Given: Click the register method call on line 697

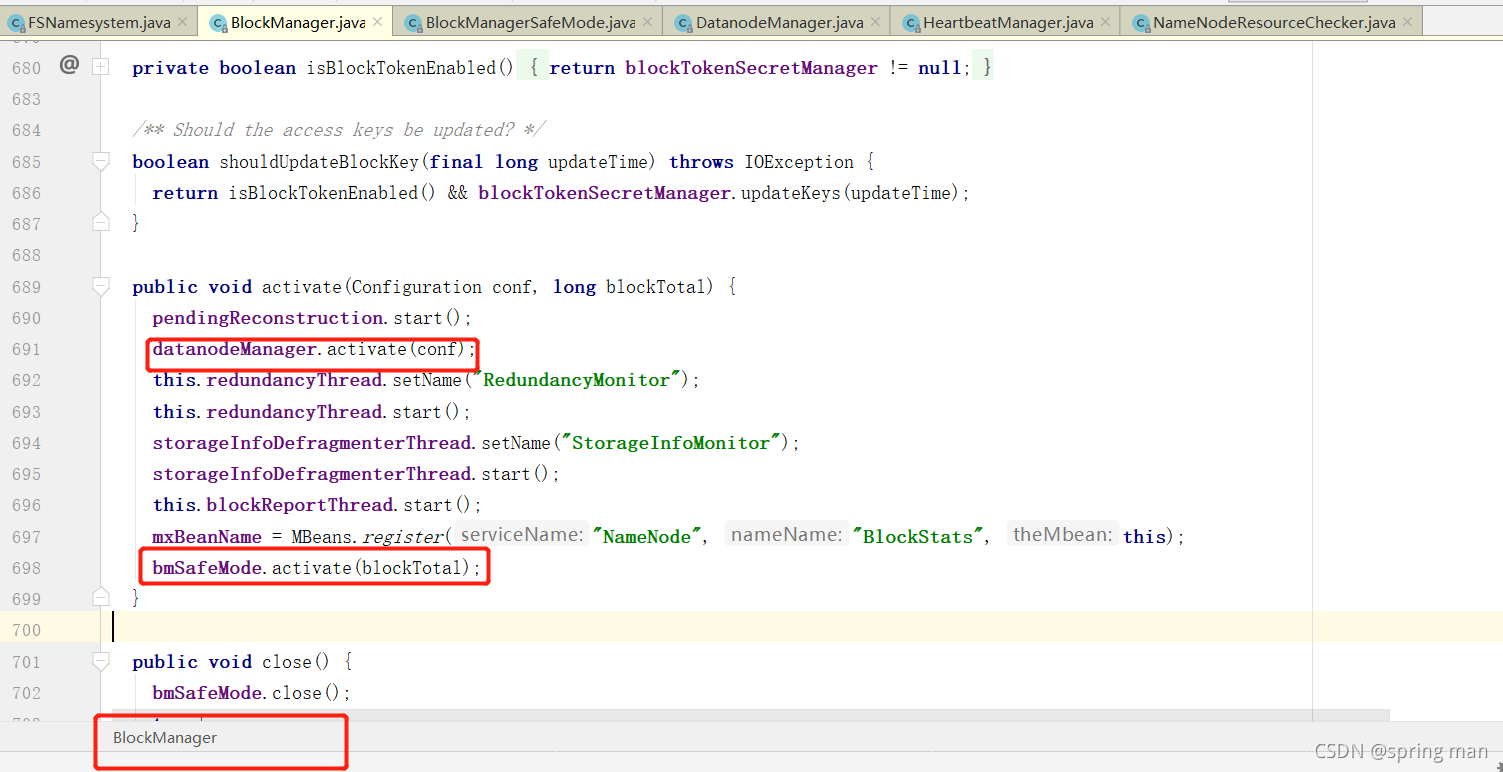Looking at the screenshot, I should (402, 537).
